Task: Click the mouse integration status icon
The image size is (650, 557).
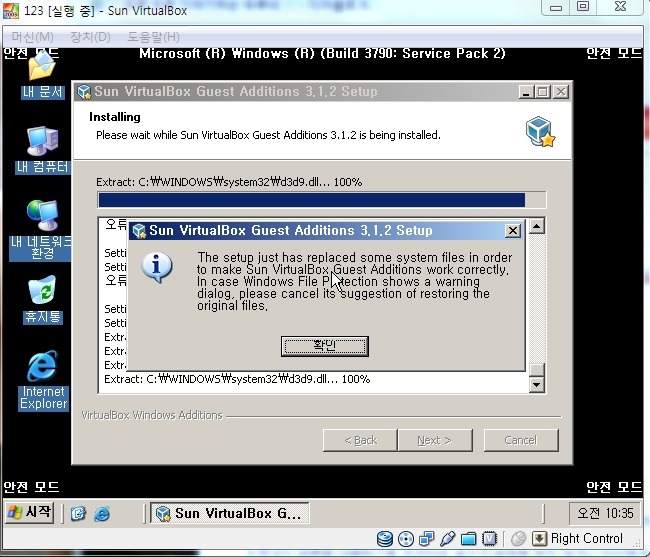Action: coord(518,539)
